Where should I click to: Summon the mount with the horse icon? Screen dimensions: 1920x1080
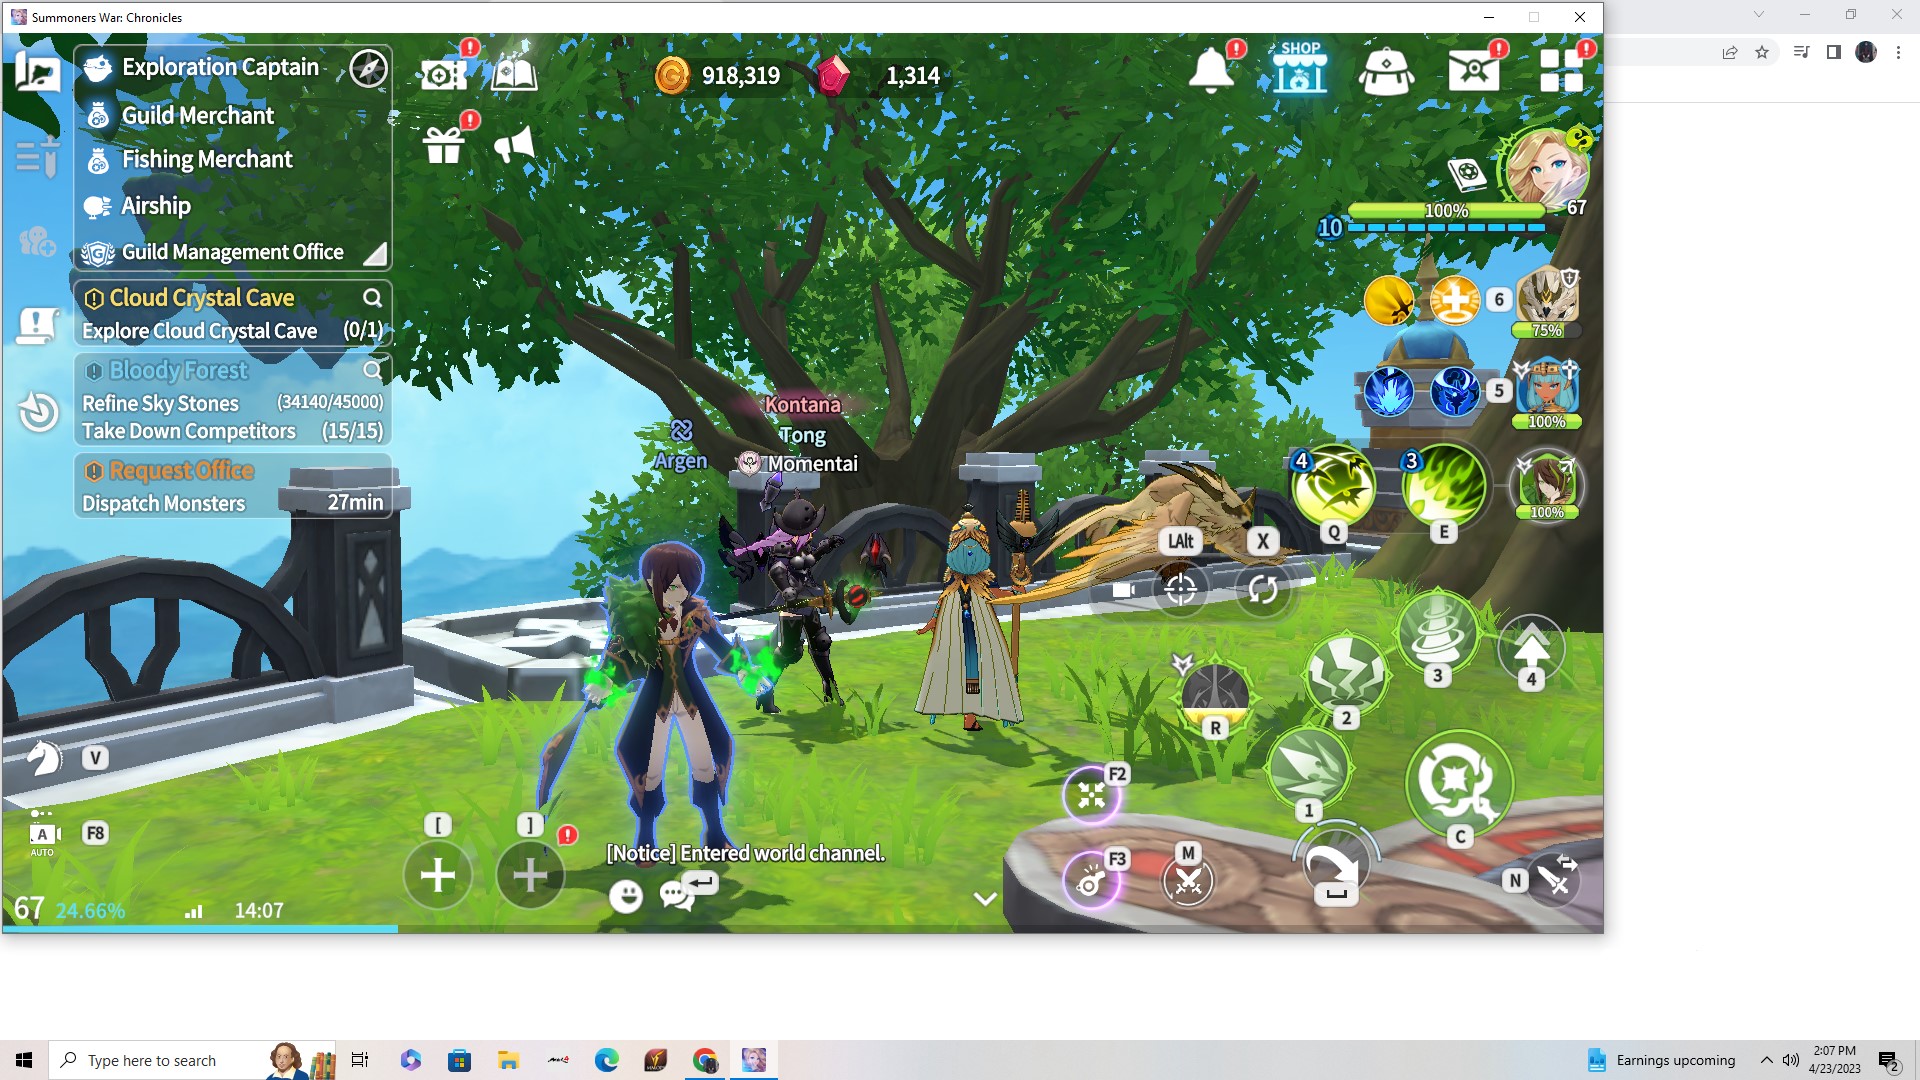[x=43, y=758]
